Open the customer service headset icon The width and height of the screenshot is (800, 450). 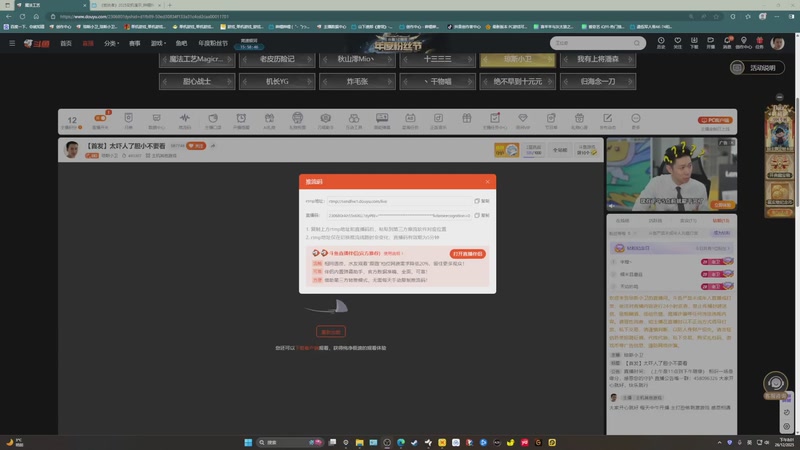point(775,383)
